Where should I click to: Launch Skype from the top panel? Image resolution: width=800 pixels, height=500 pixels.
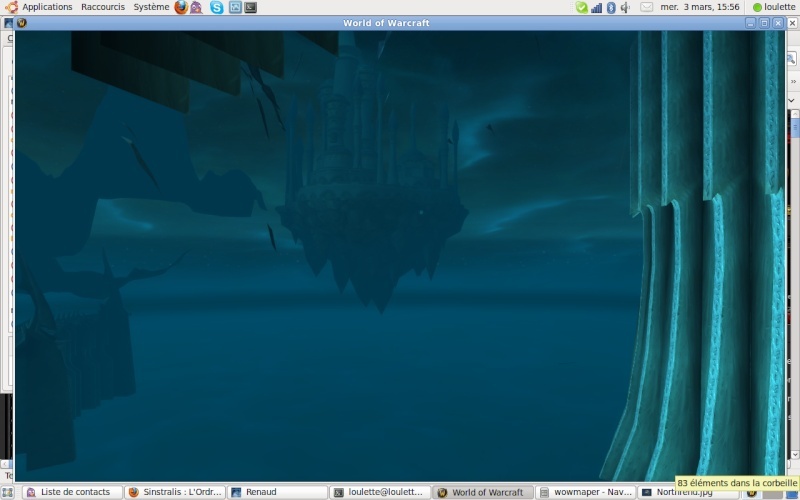(x=216, y=7)
